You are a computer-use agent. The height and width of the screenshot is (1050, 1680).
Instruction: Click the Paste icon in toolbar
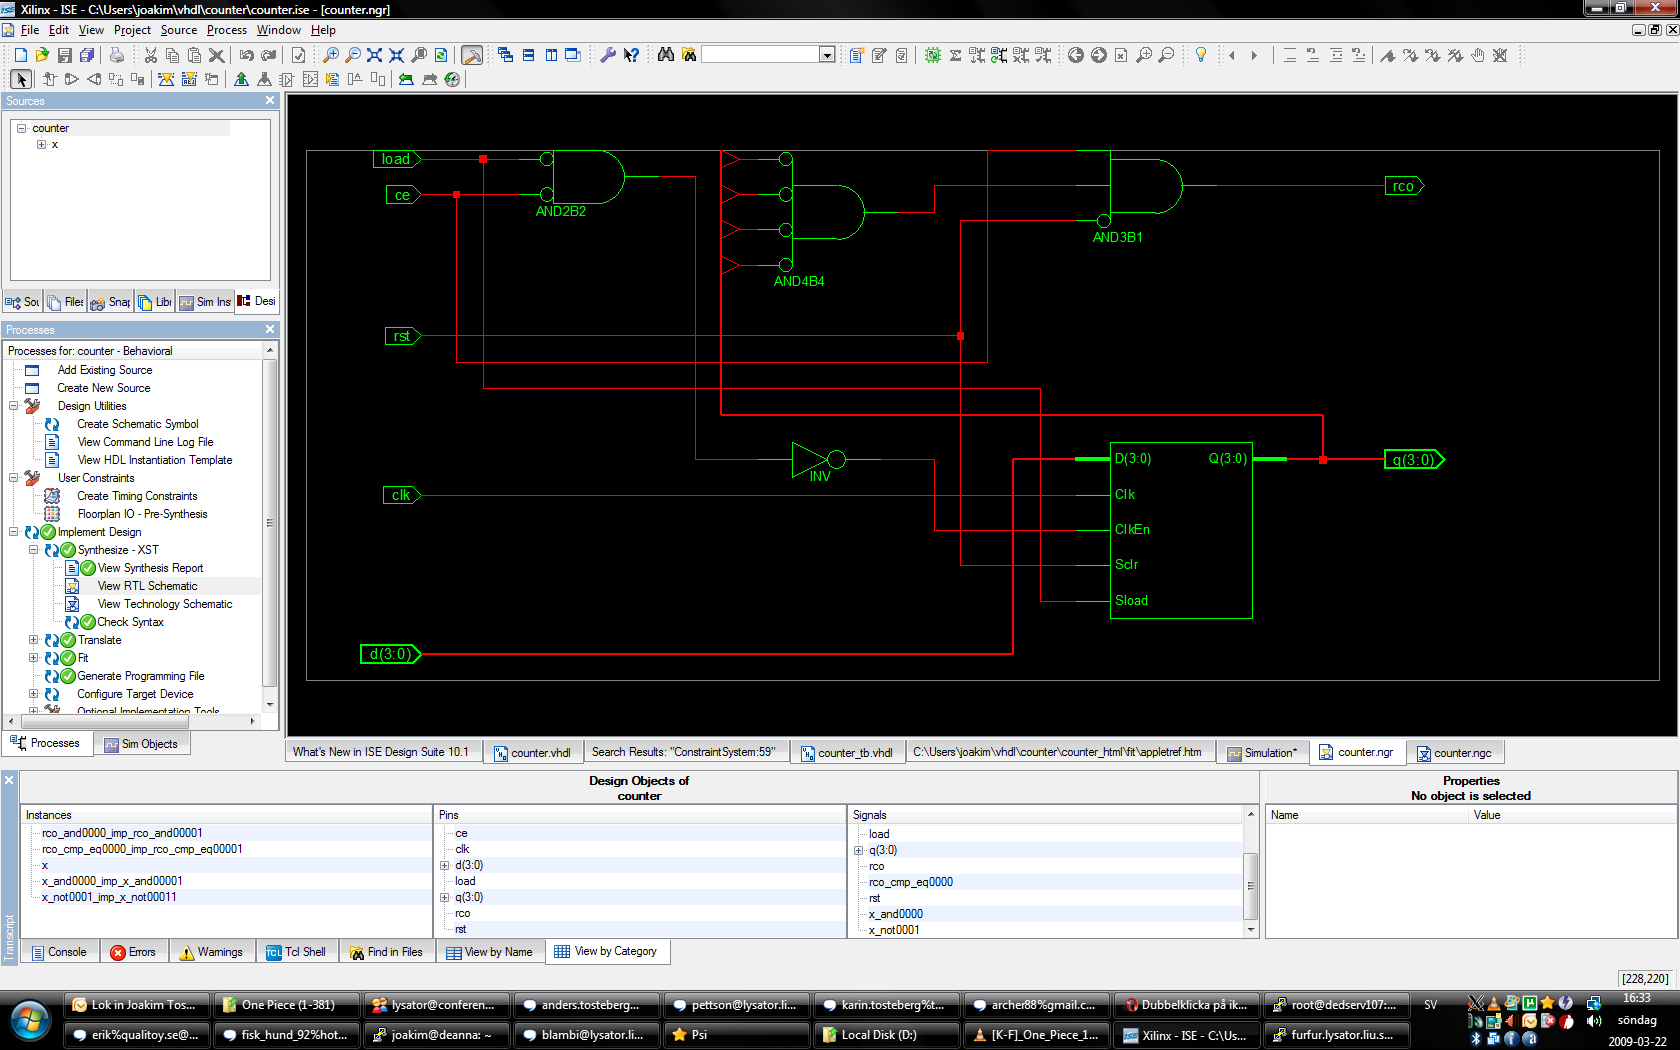pos(194,55)
